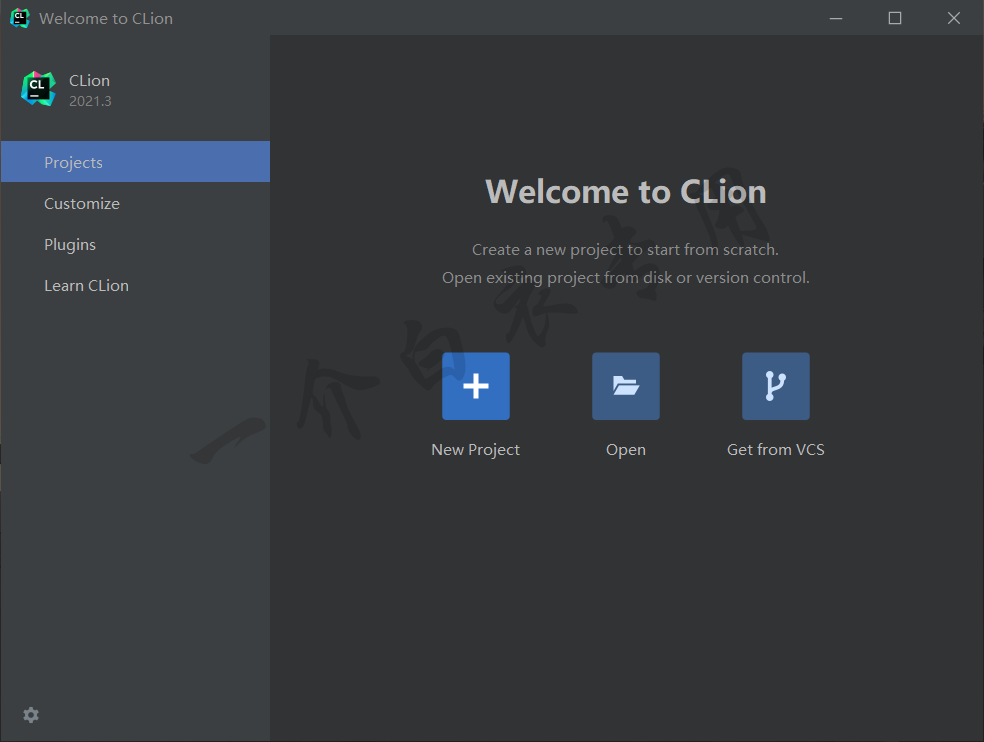This screenshot has width=984, height=742.
Task: Click the Get from VCS label
Action: pyautogui.click(x=776, y=449)
